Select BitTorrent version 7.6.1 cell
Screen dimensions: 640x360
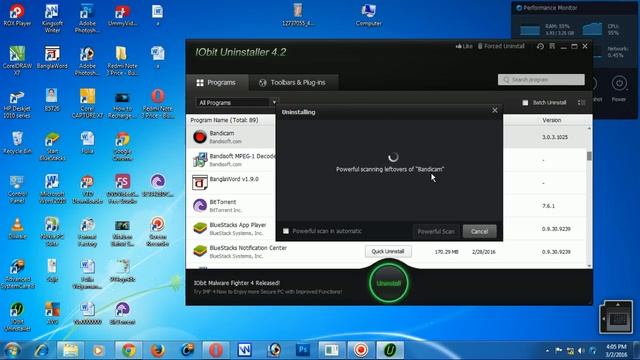click(x=548, y=206)
